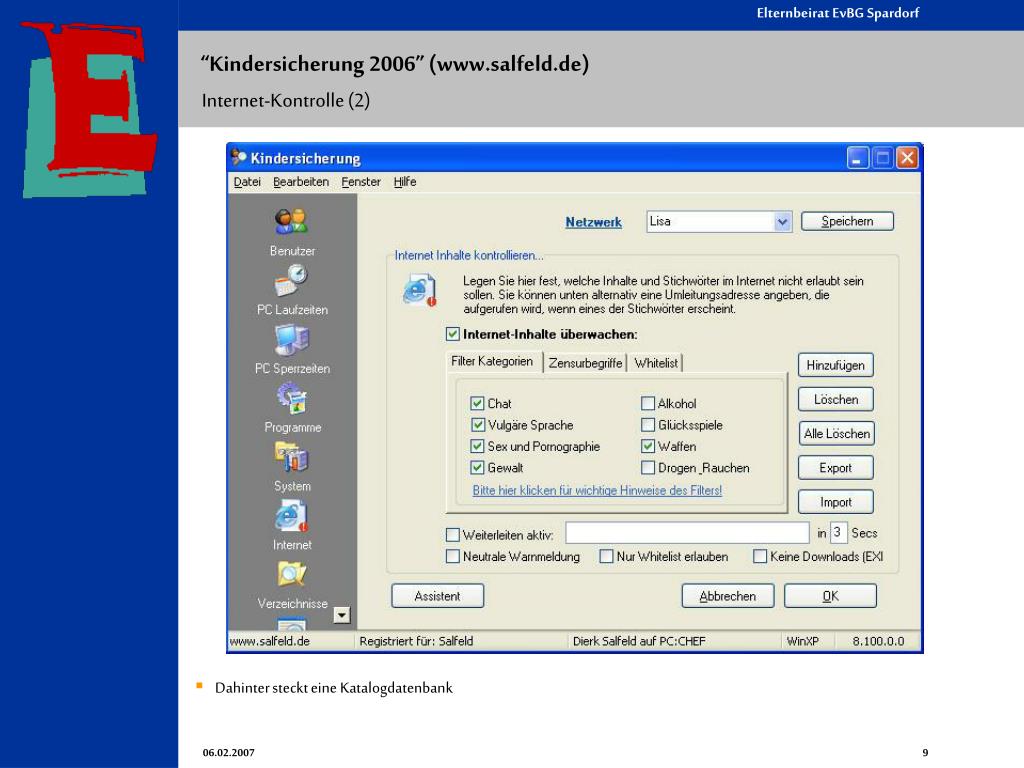
Task: Open the Netzwerk link
Action: point(594,222)
